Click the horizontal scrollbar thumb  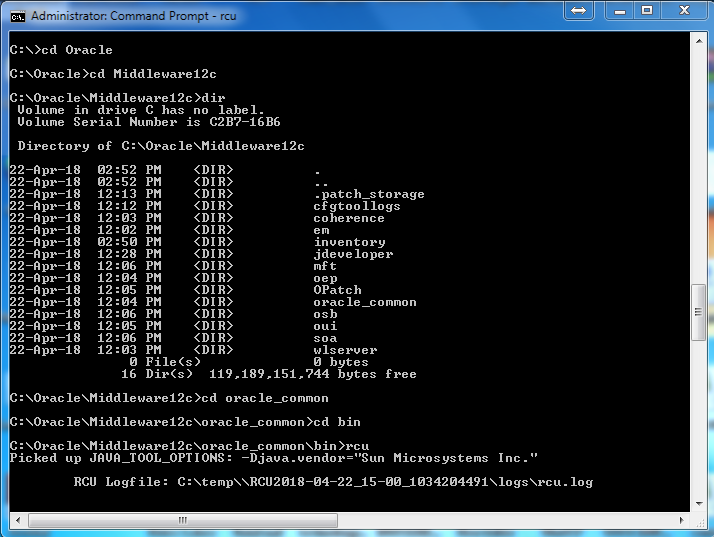183,520
